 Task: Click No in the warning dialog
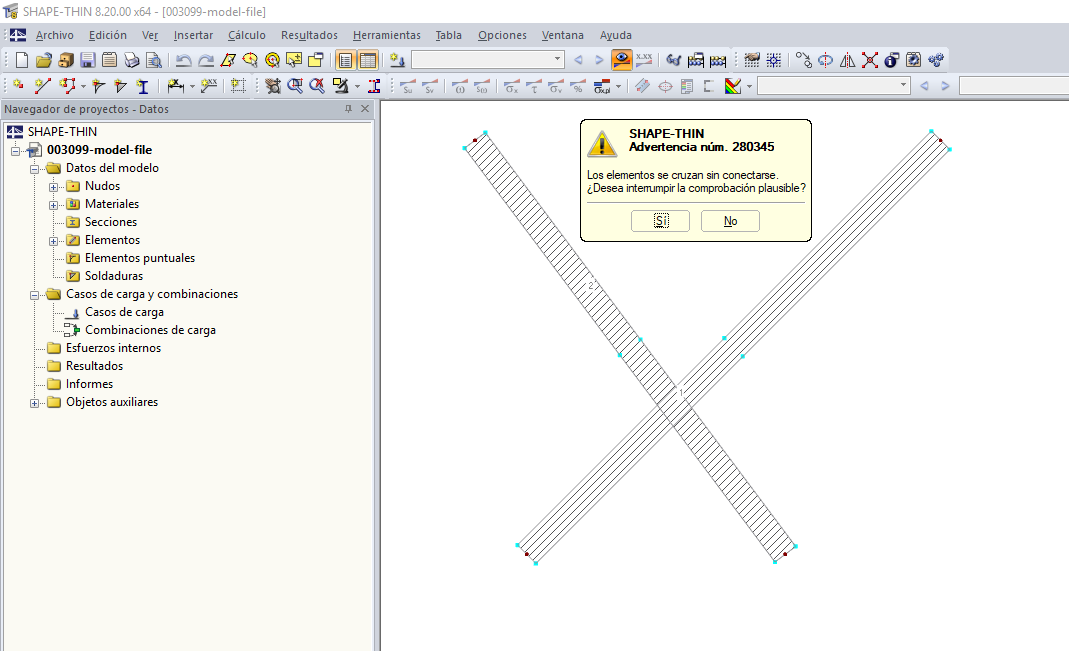[730, 221]
